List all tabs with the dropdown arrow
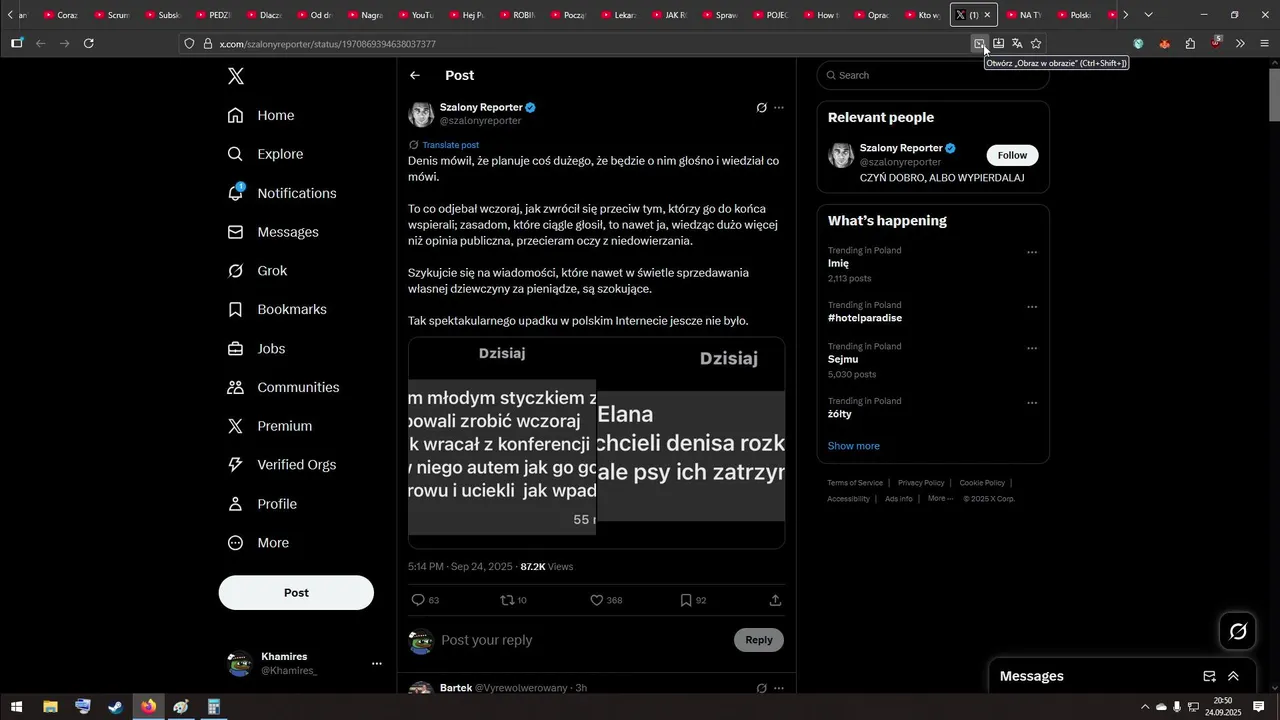The image size is (1280, 720). 1148,15
